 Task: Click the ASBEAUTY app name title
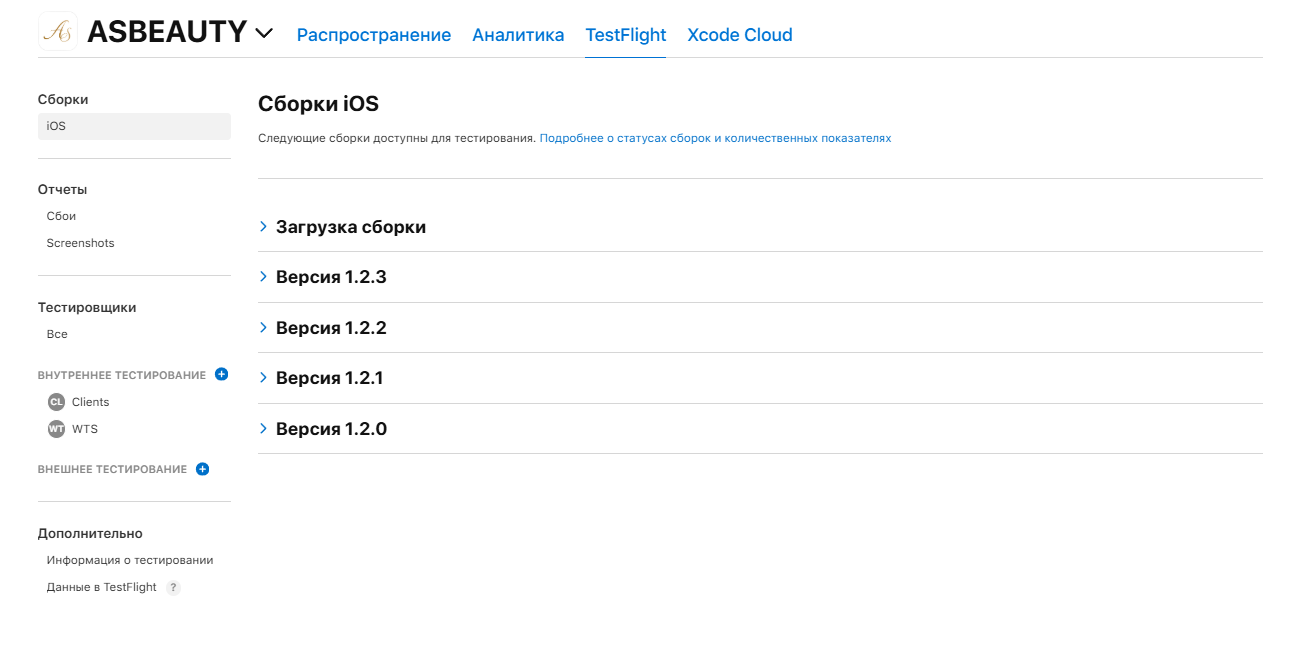[x=167, y=32]
